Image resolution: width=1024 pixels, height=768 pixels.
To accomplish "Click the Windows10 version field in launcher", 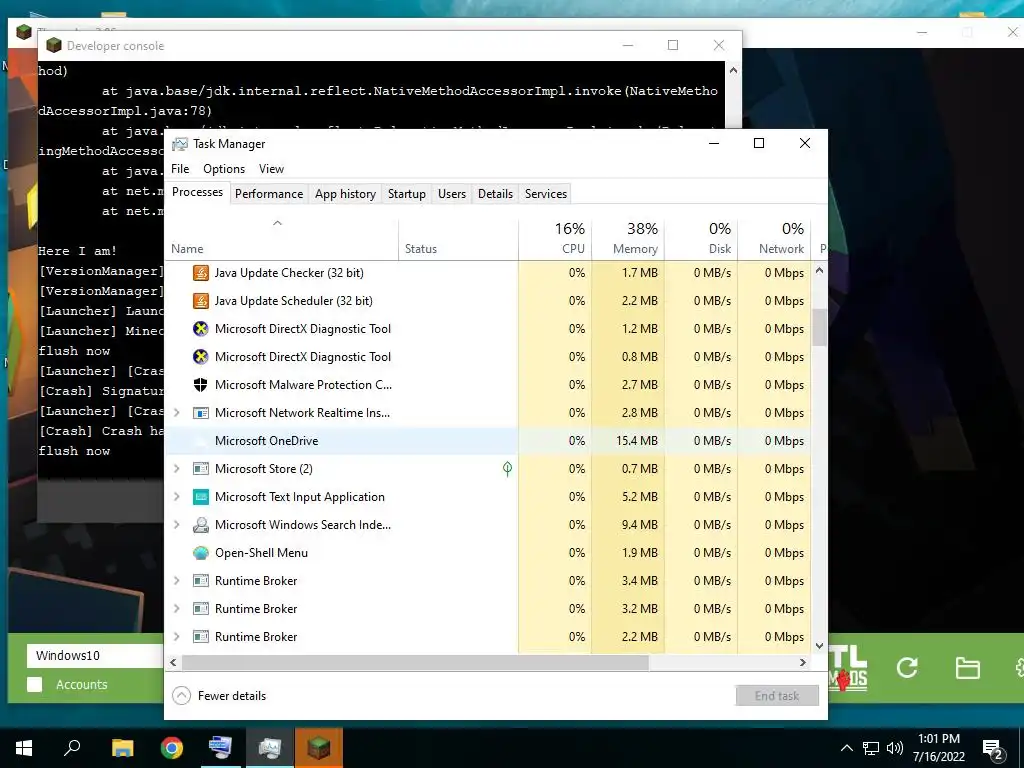I will (x=95, y=656).
